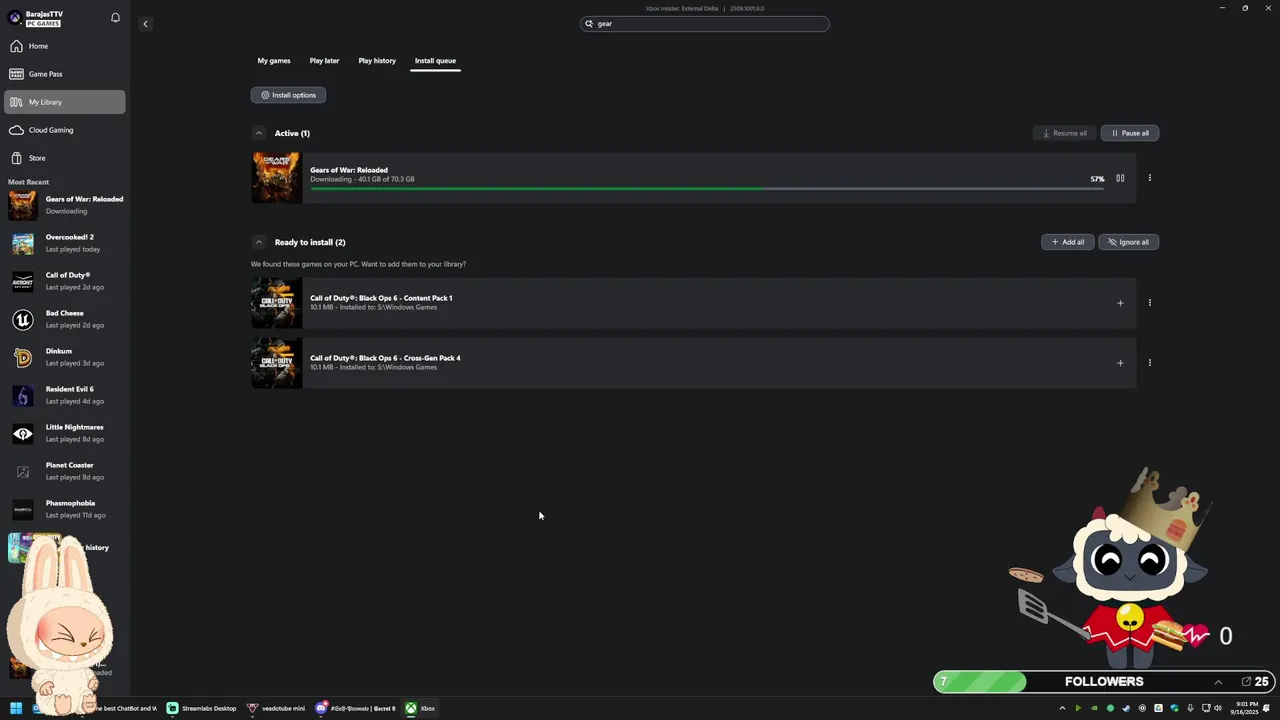Open Resident Evil 6 from Most Recent

66,395
